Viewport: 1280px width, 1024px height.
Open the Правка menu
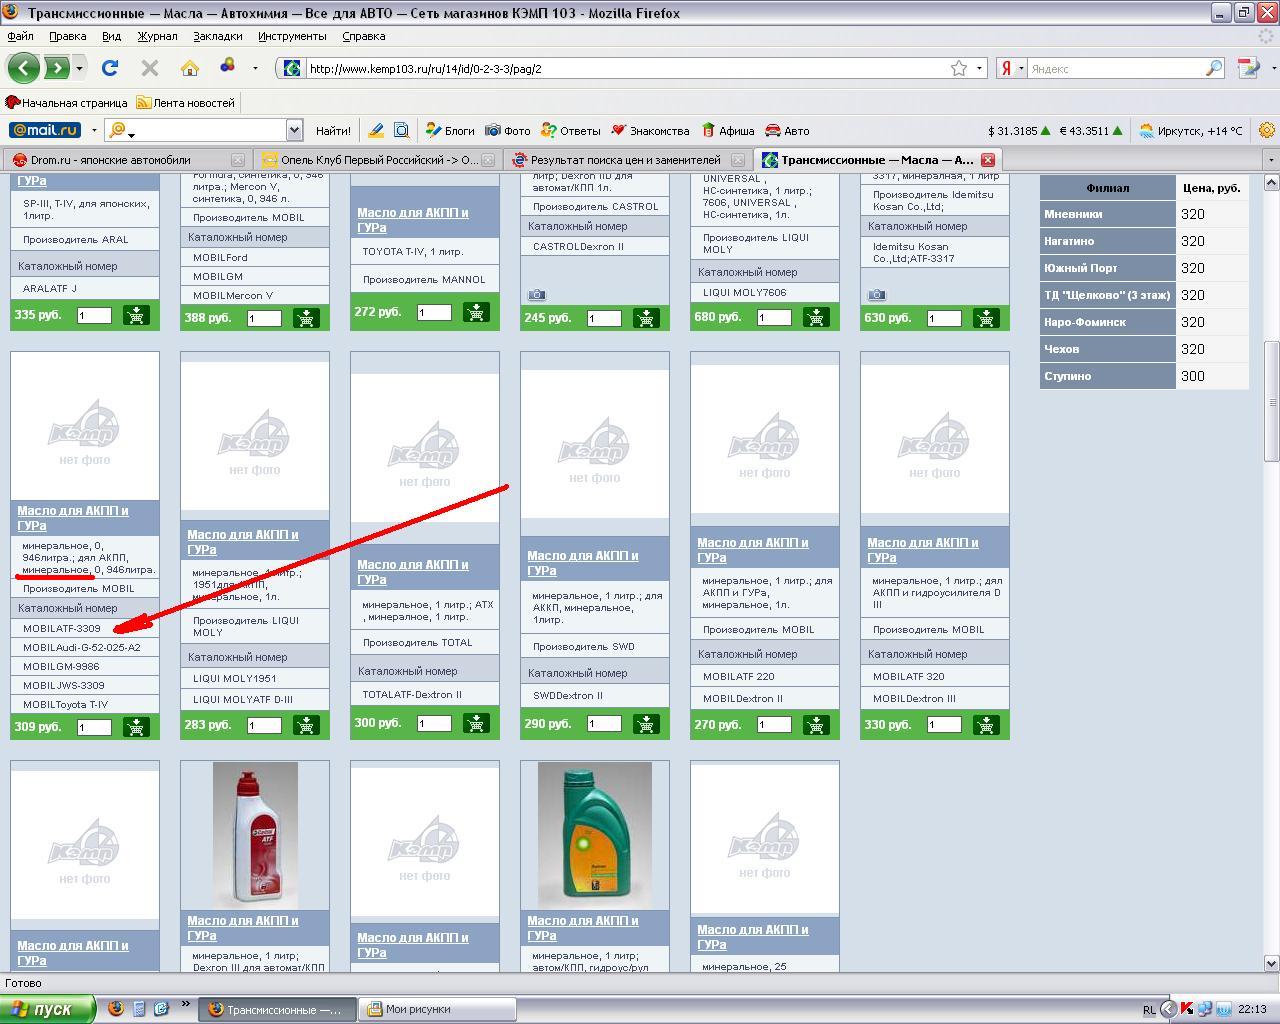(67, 36)
